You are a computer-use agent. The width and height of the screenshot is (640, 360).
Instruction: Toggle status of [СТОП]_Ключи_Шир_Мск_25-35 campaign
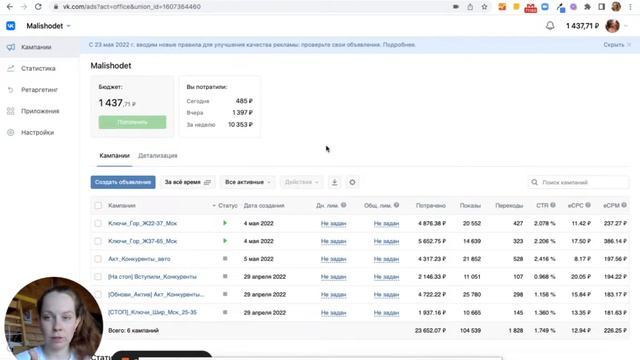click(225, 312)
